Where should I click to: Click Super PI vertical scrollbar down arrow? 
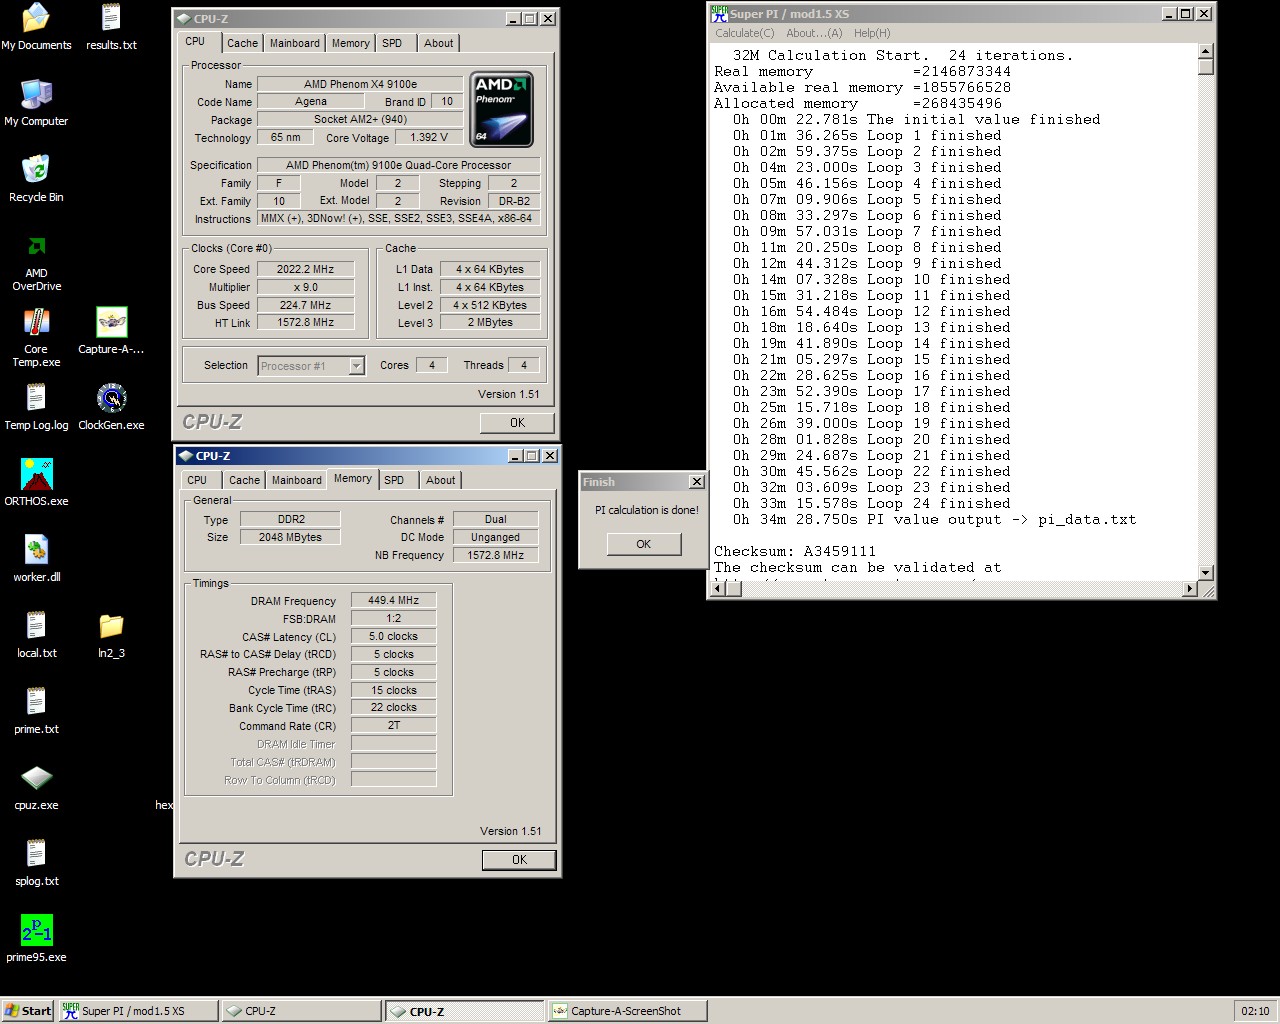(1205, 573)
